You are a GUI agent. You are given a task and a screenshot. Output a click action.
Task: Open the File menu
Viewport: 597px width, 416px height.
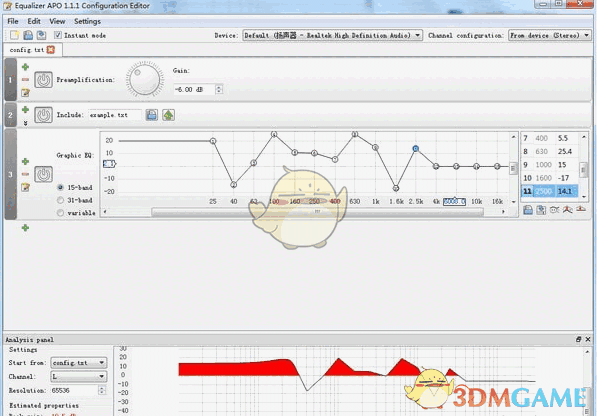click(13, 21)
